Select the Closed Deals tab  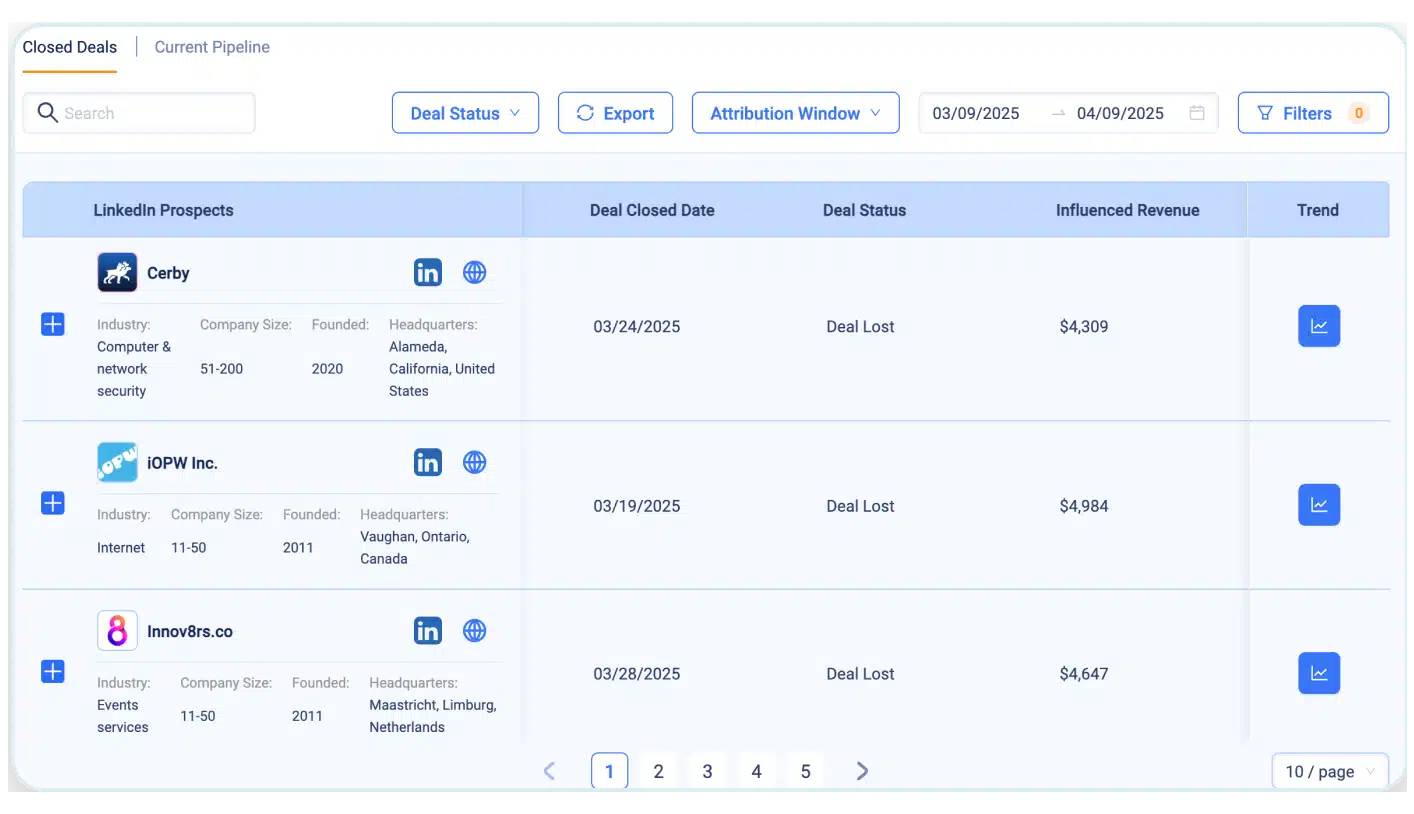[x=70, y=47]
